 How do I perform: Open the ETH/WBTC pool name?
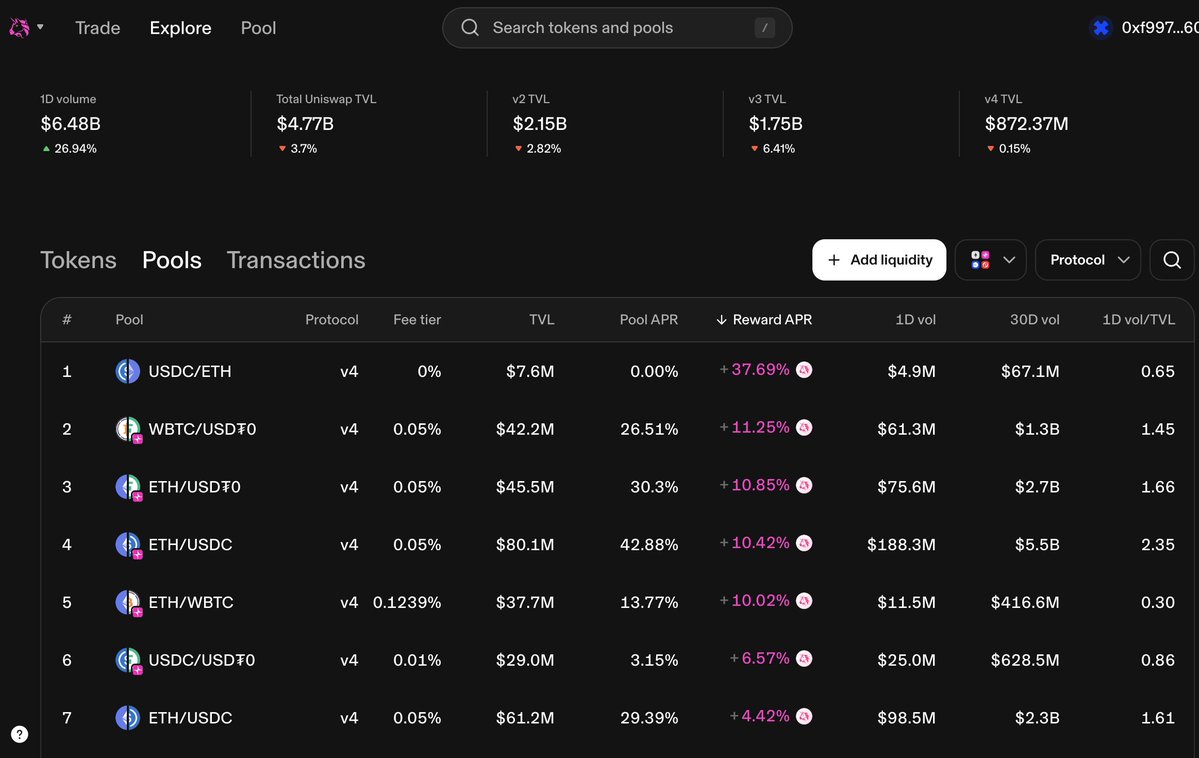pos(191,603)
